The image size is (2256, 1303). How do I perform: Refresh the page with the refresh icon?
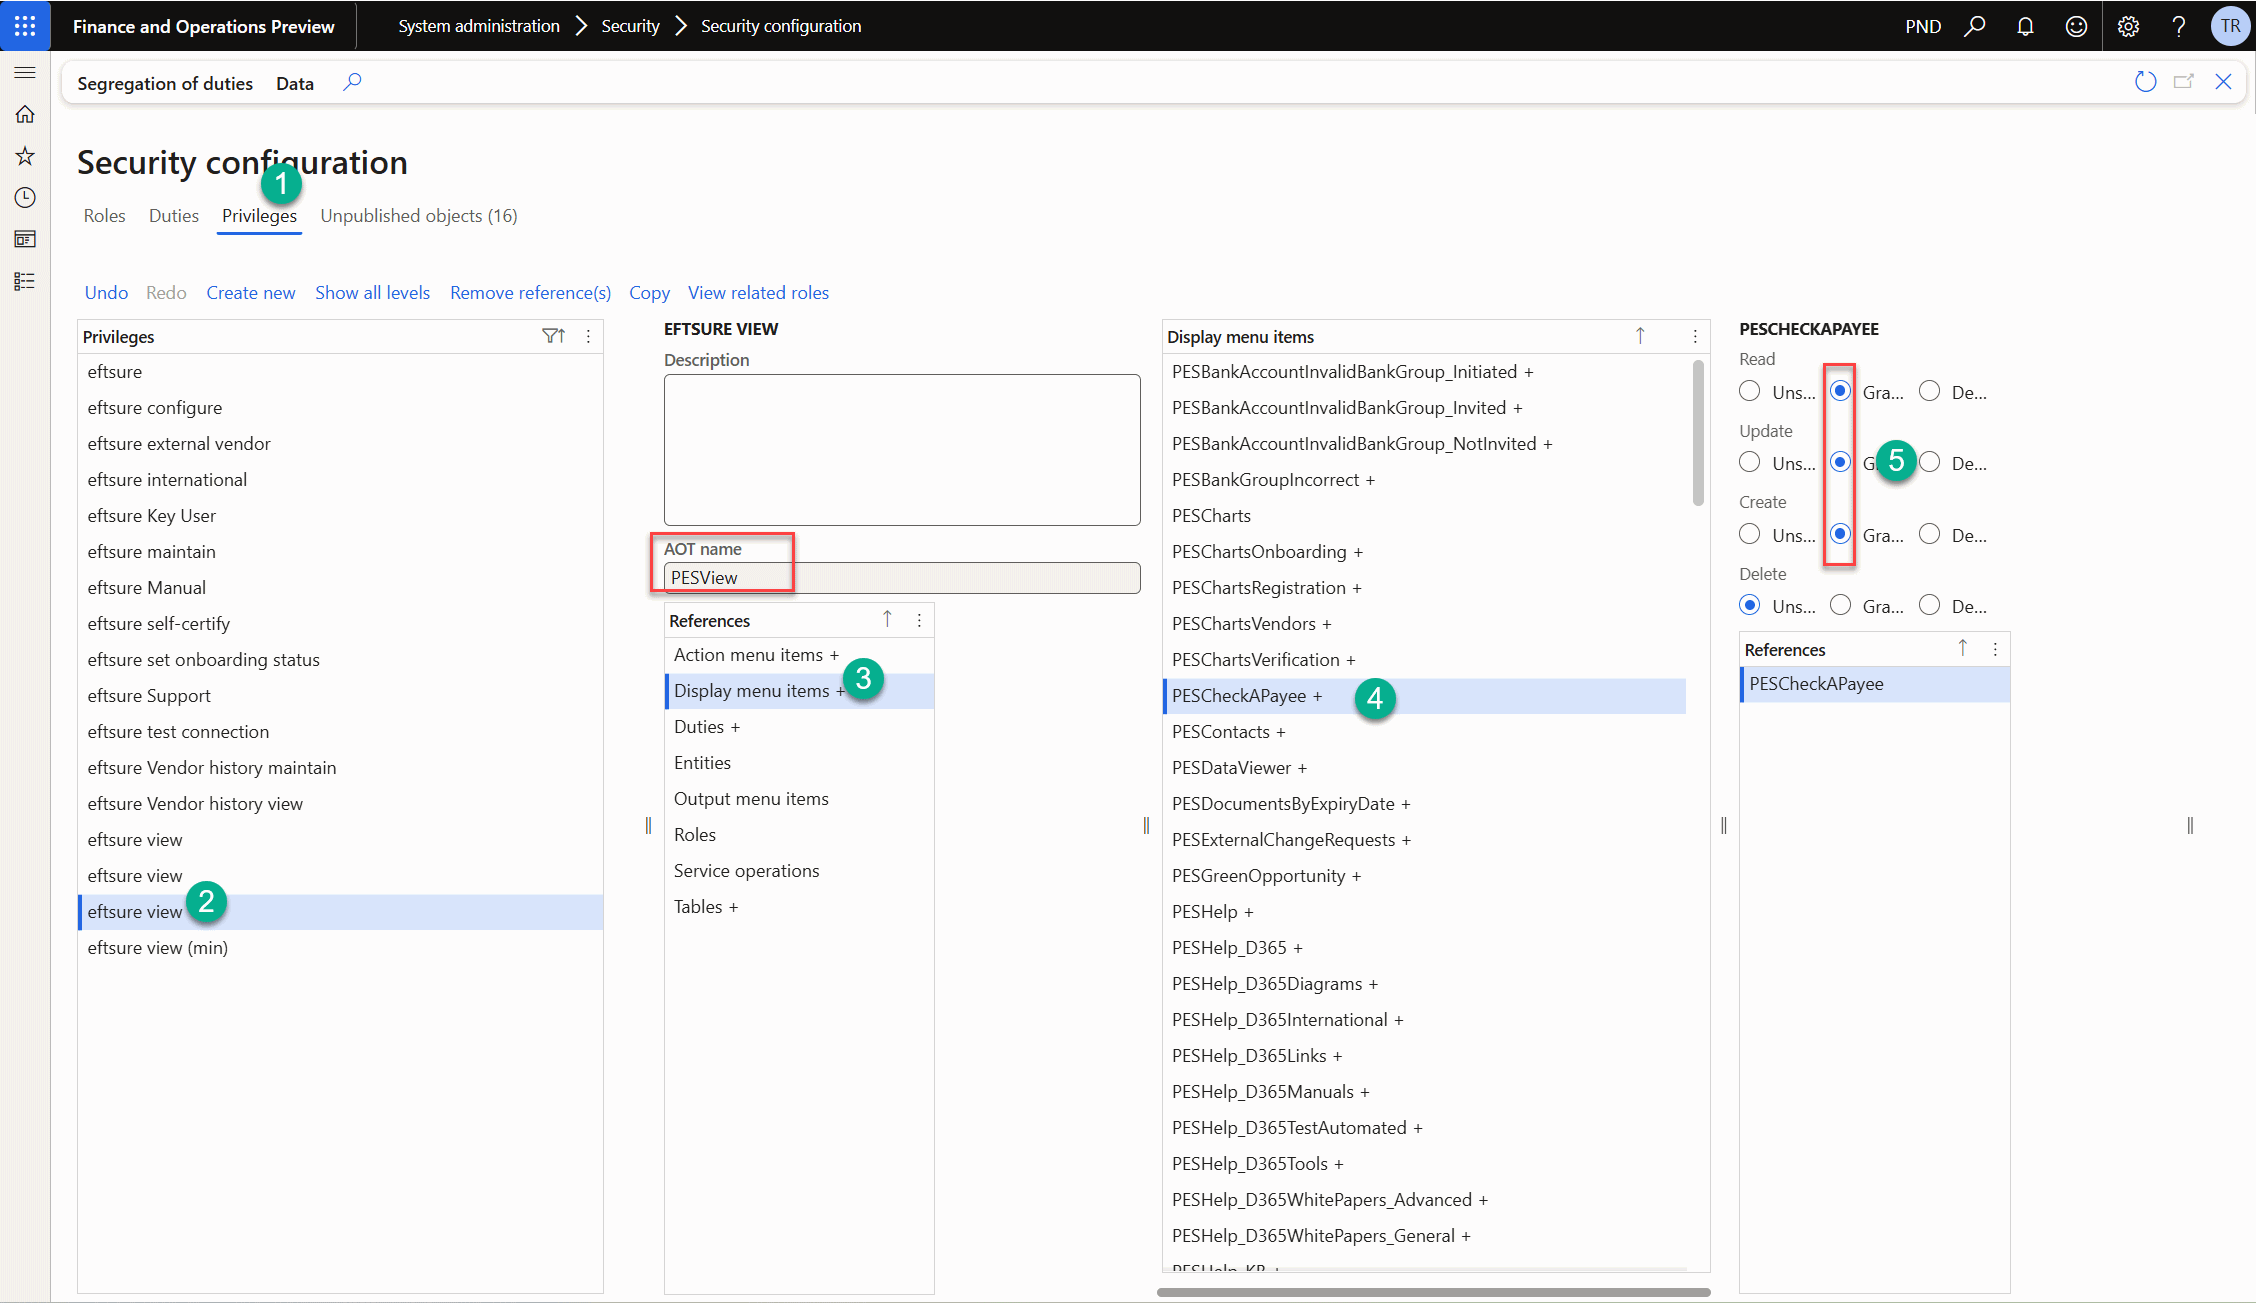tap(2145, 82)
